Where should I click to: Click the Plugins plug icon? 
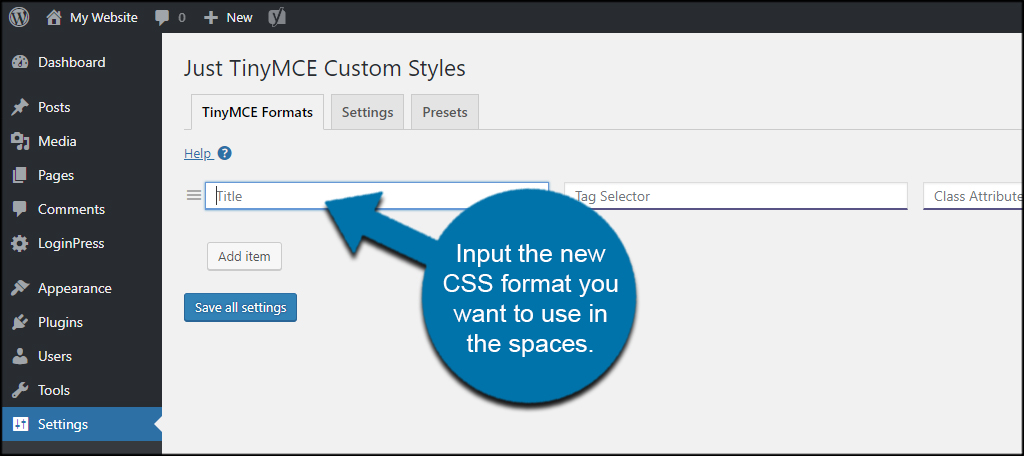click(x=20, y=322)
